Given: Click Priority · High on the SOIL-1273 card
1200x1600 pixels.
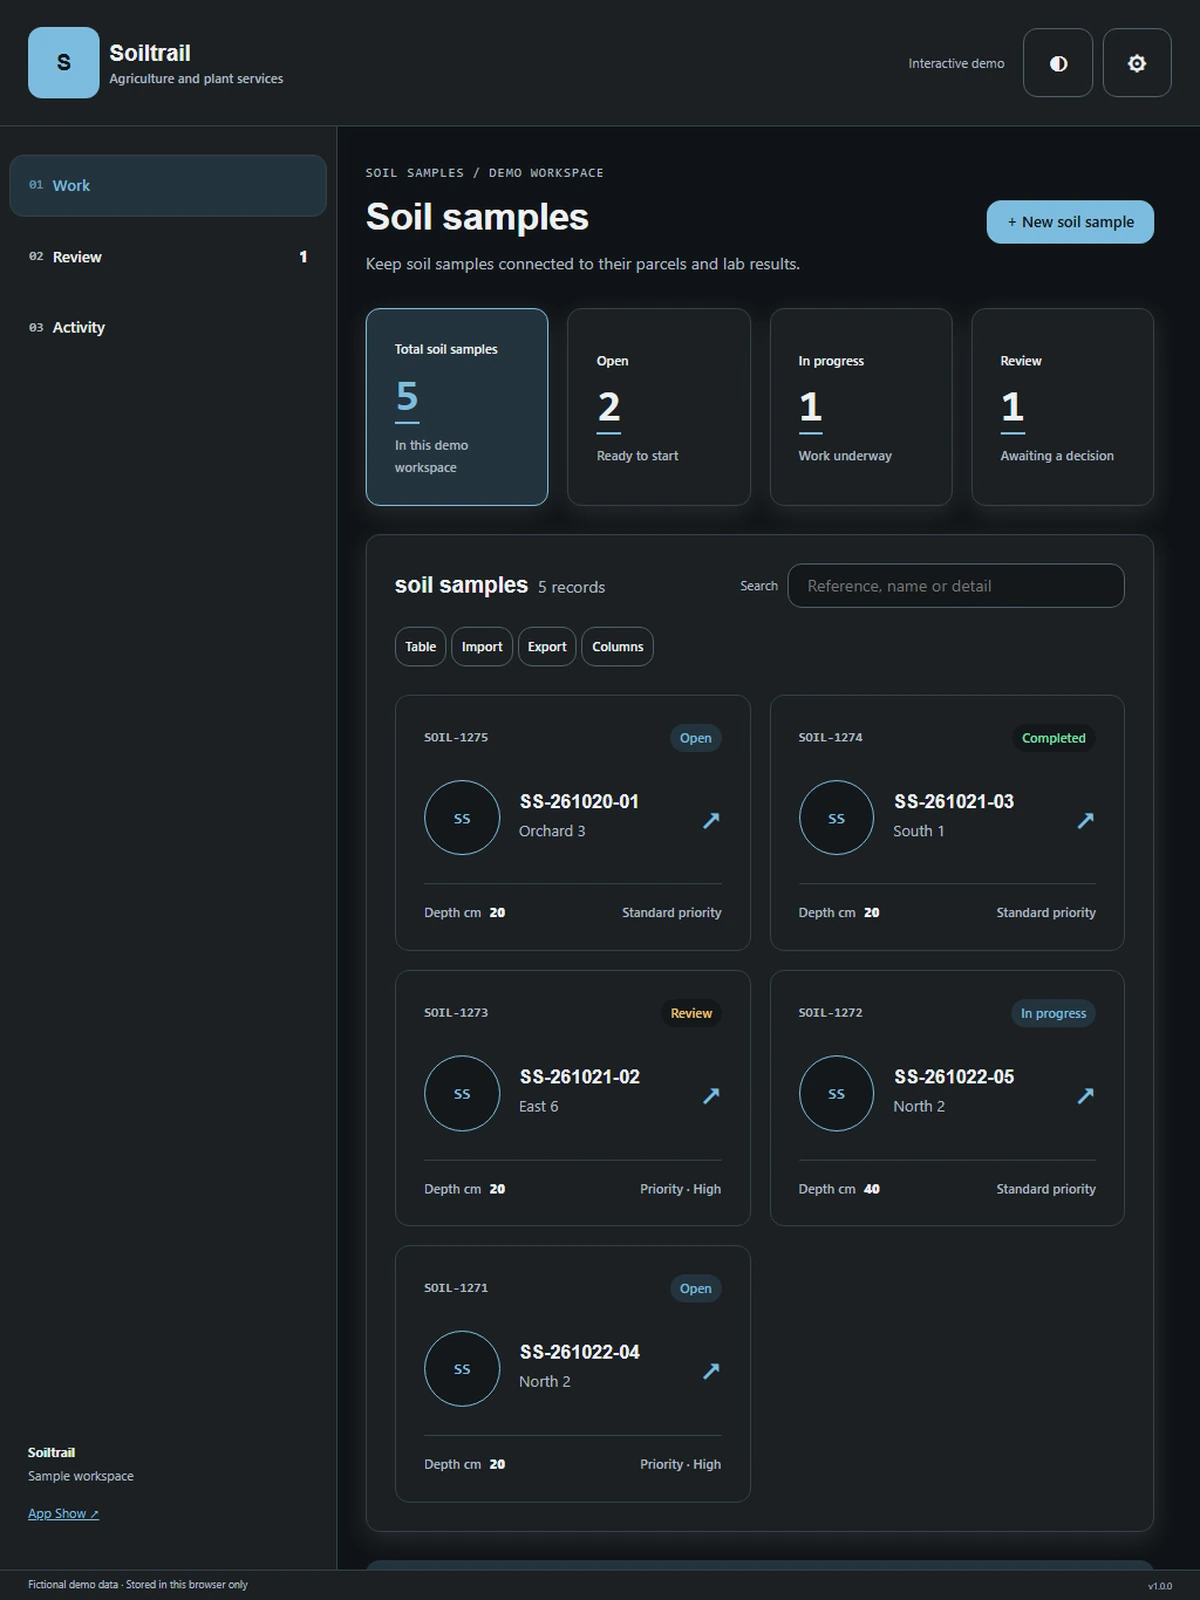Looking at the screenshot, I should point(680,1189).
